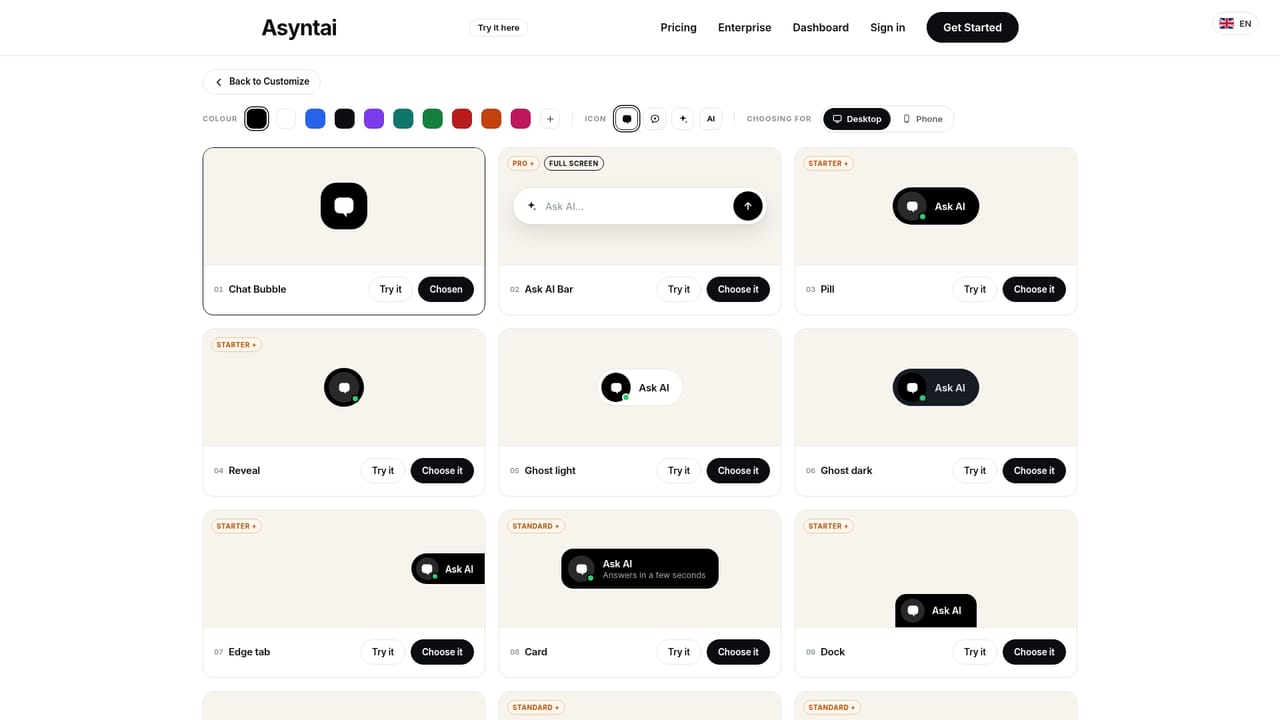
Task: Pick the blue colour swatch
Action: [x=315, y=118]
